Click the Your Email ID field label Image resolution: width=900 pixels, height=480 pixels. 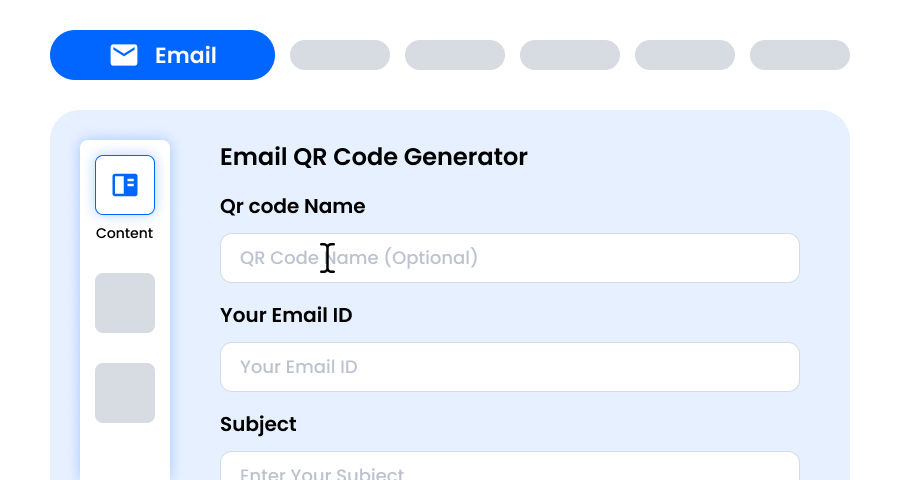click(x=286, y=315)
